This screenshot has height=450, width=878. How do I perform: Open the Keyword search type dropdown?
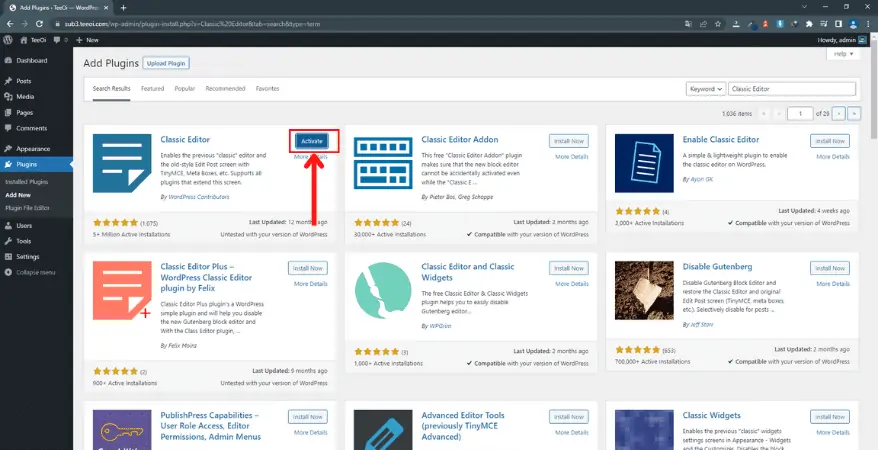pyautogui.click(x=706, y=89)
